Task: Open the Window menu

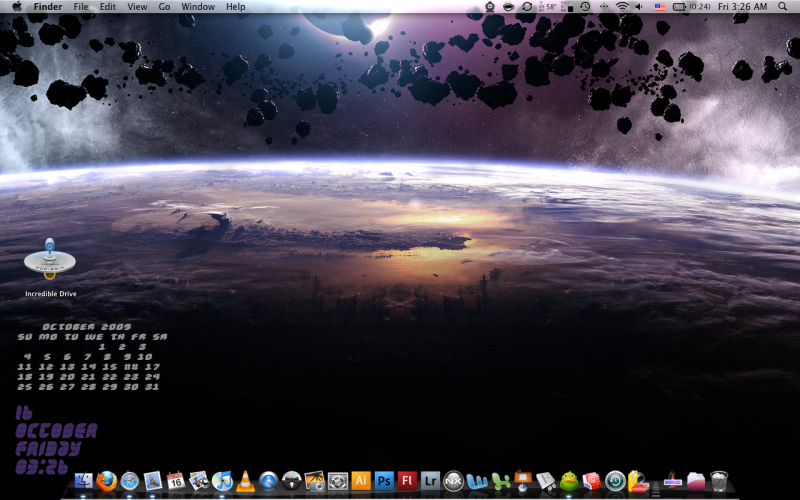Action: 198,7
